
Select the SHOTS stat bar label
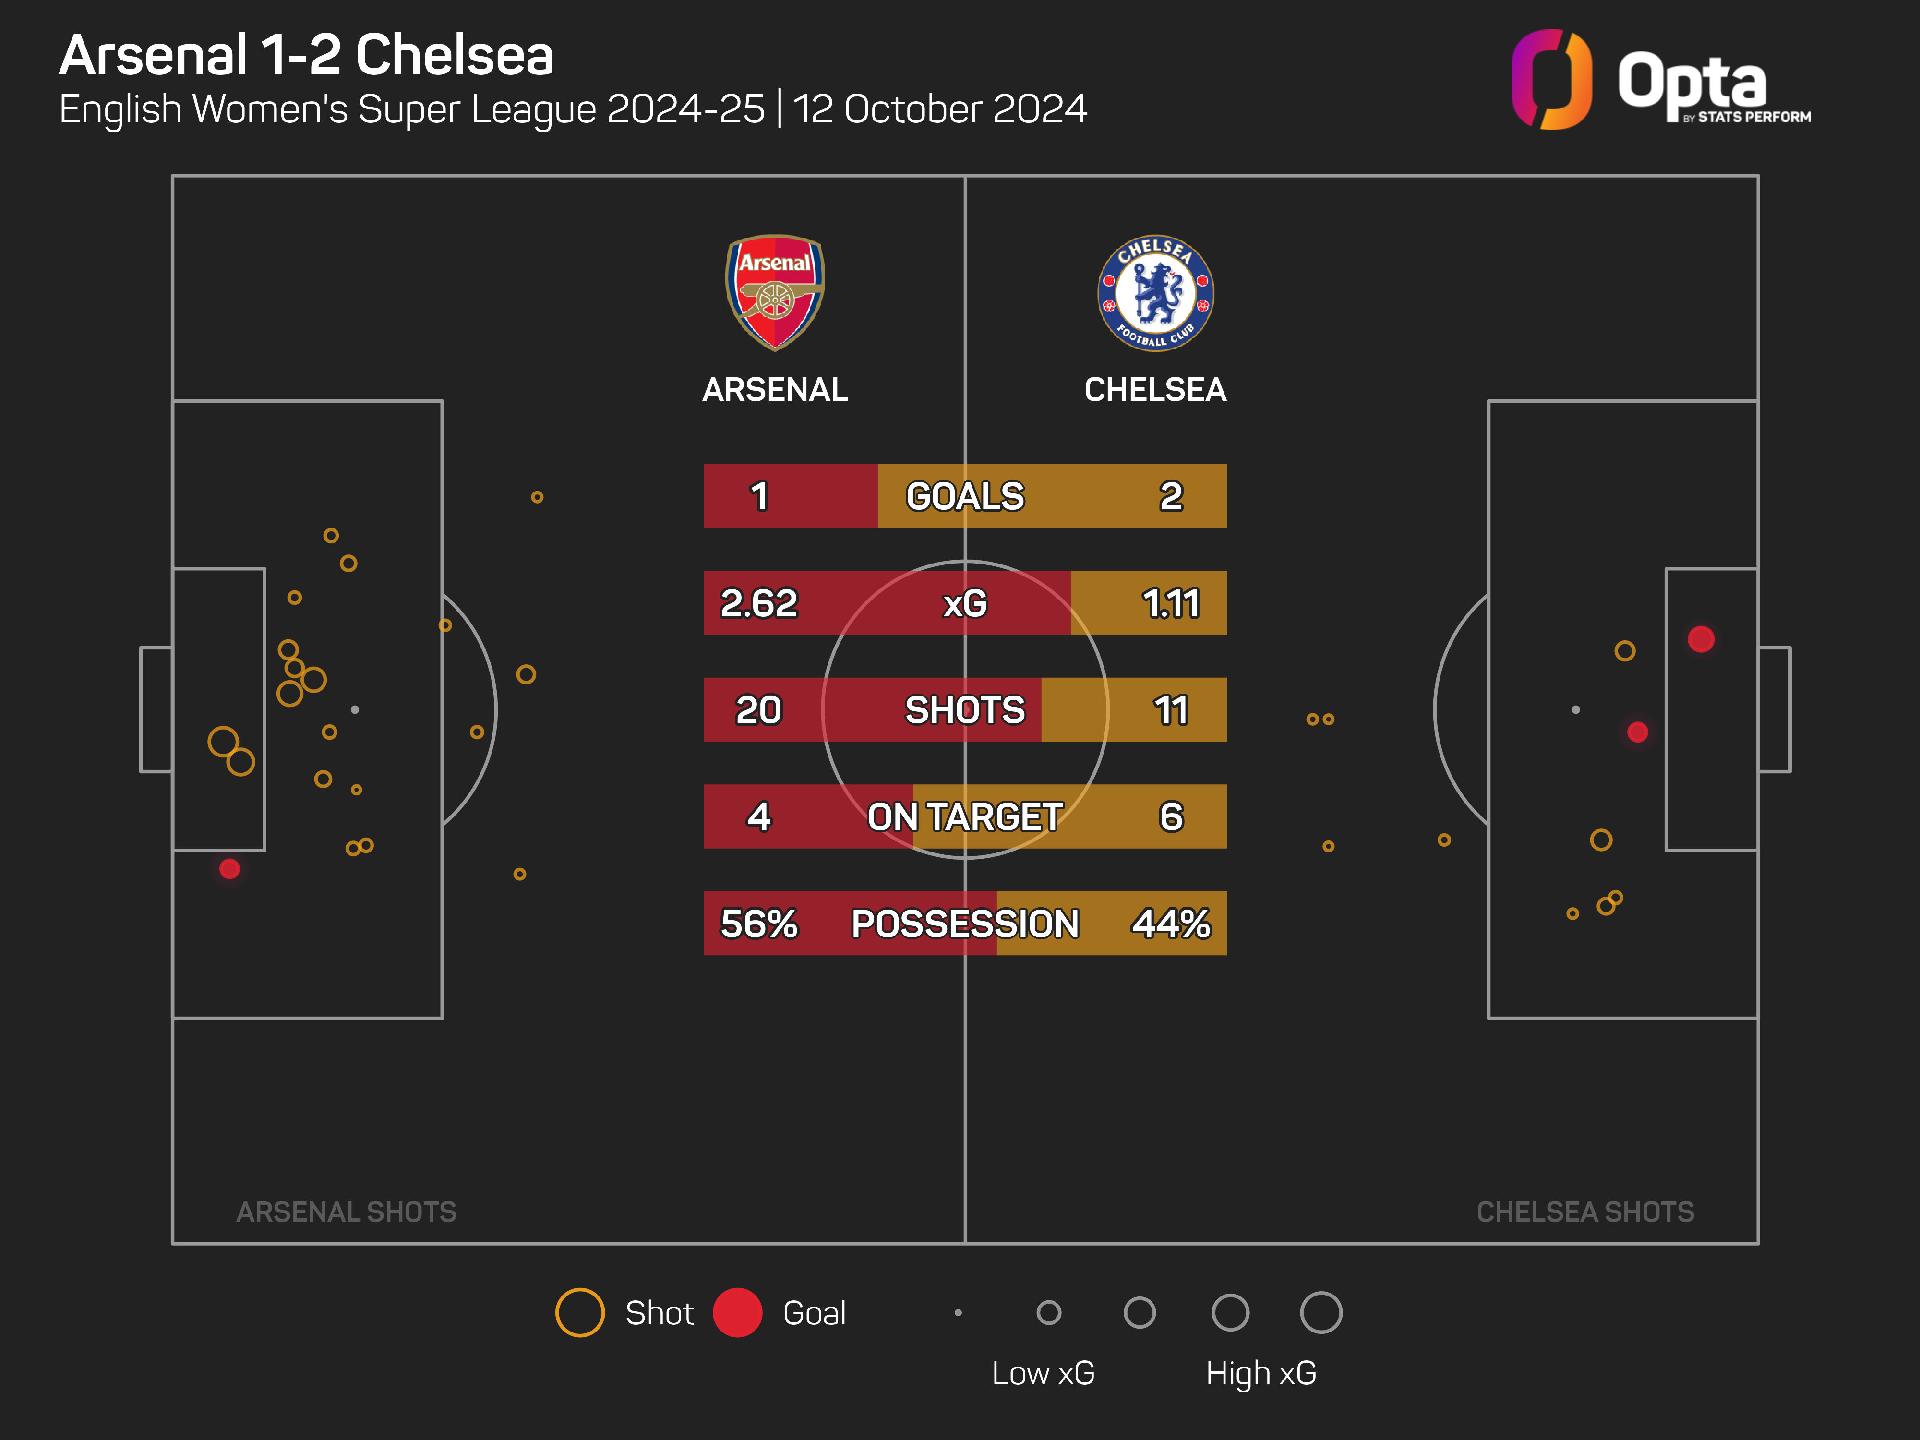click(x=965, y=710)
